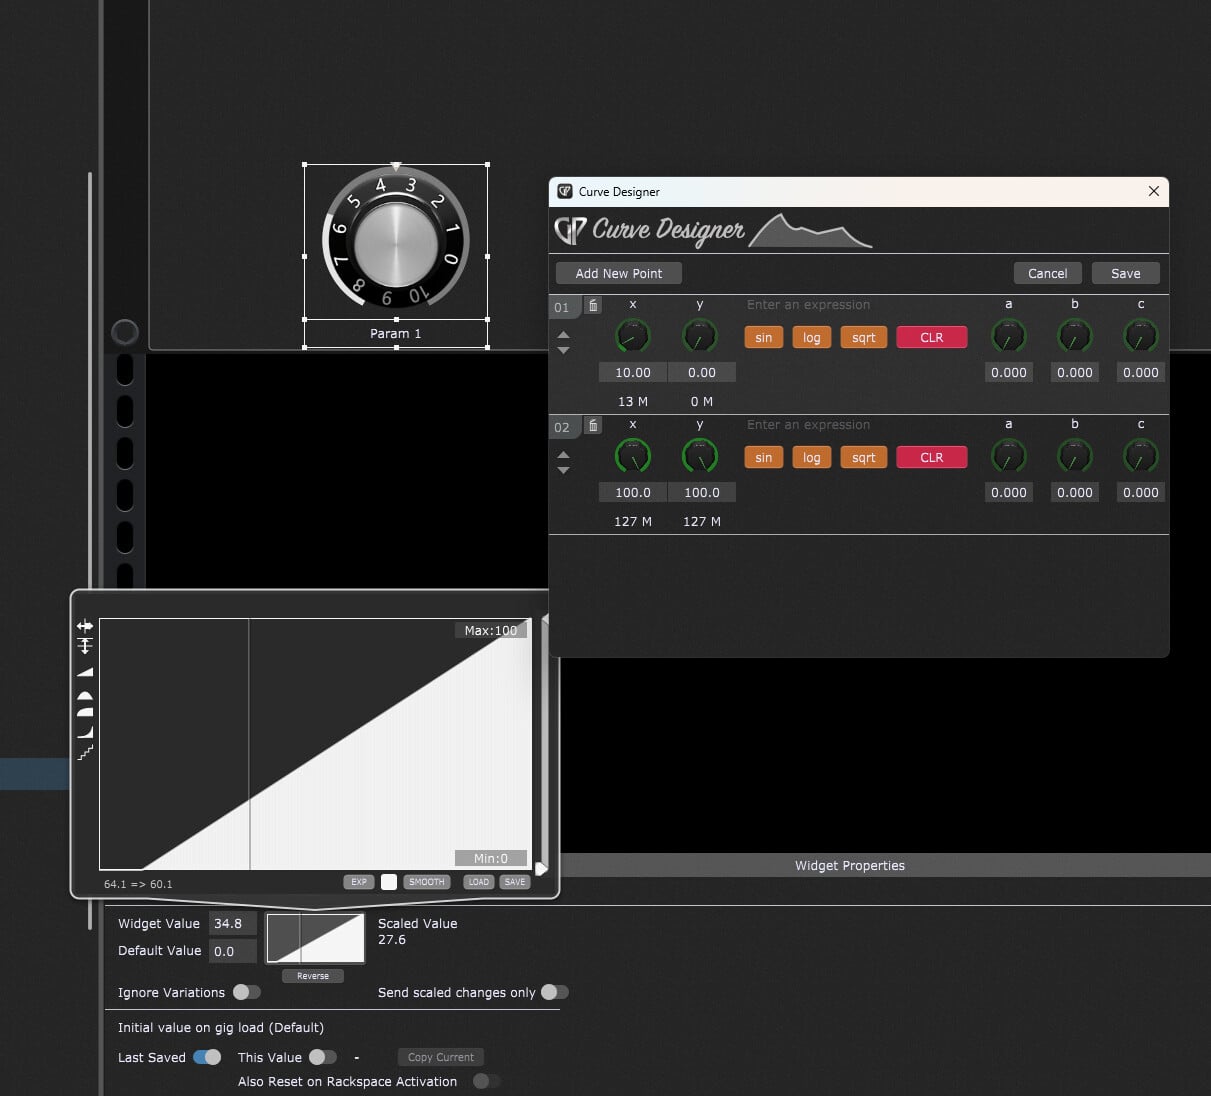Screen dimensions: 1211x1096
Task: Click the Widget Value input field
Action: click(x=232, y=923)
